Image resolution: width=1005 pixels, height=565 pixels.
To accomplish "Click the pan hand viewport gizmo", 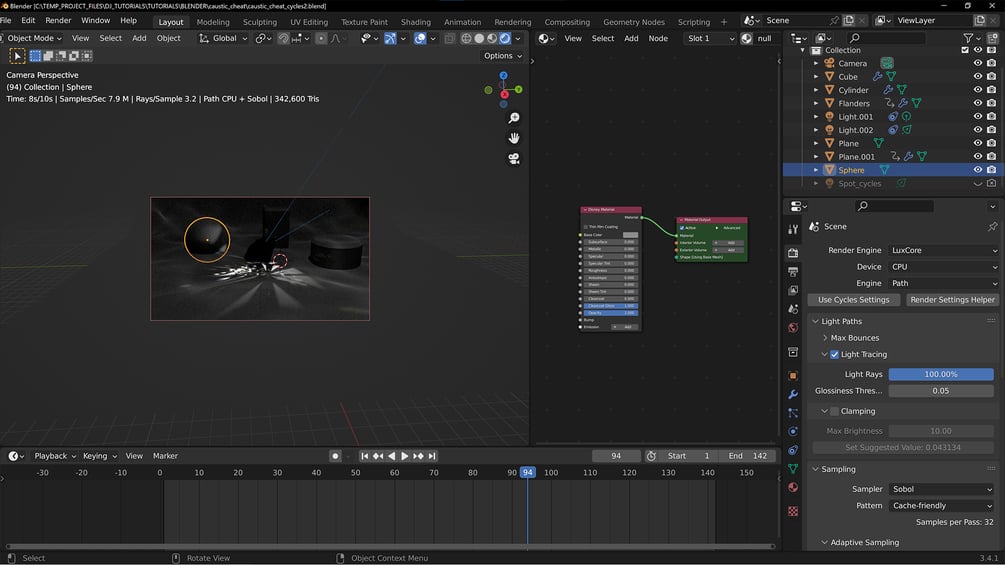I will [x=513, y=138].
